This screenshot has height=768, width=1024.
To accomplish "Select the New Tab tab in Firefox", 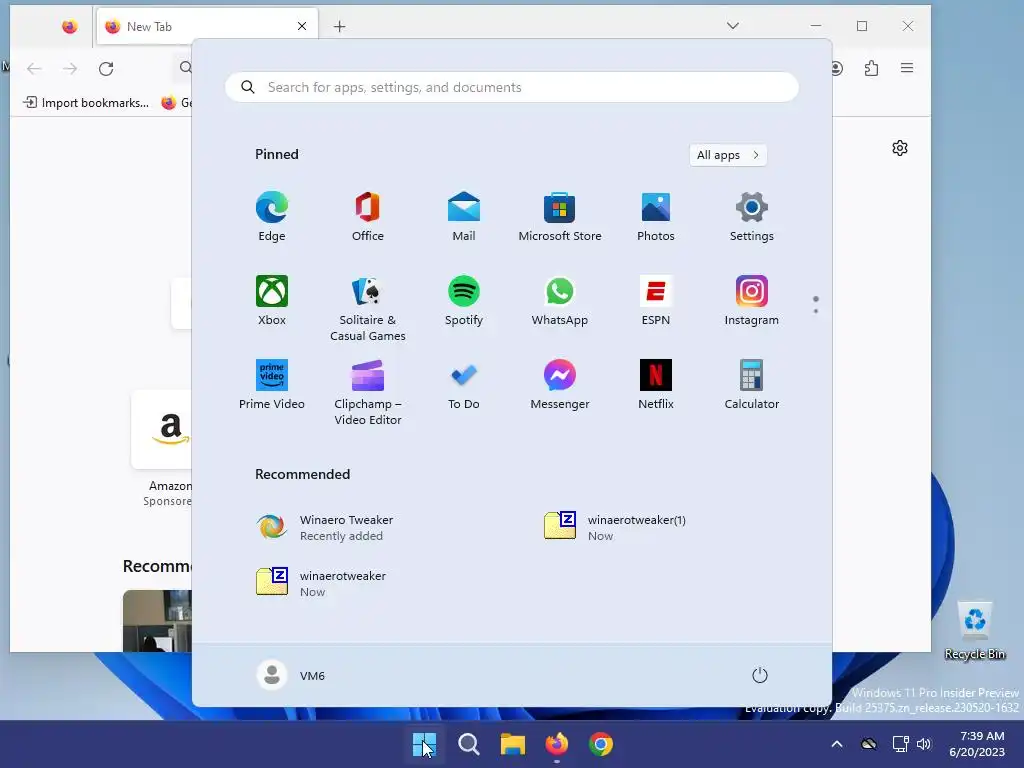I will pos(207,27).
